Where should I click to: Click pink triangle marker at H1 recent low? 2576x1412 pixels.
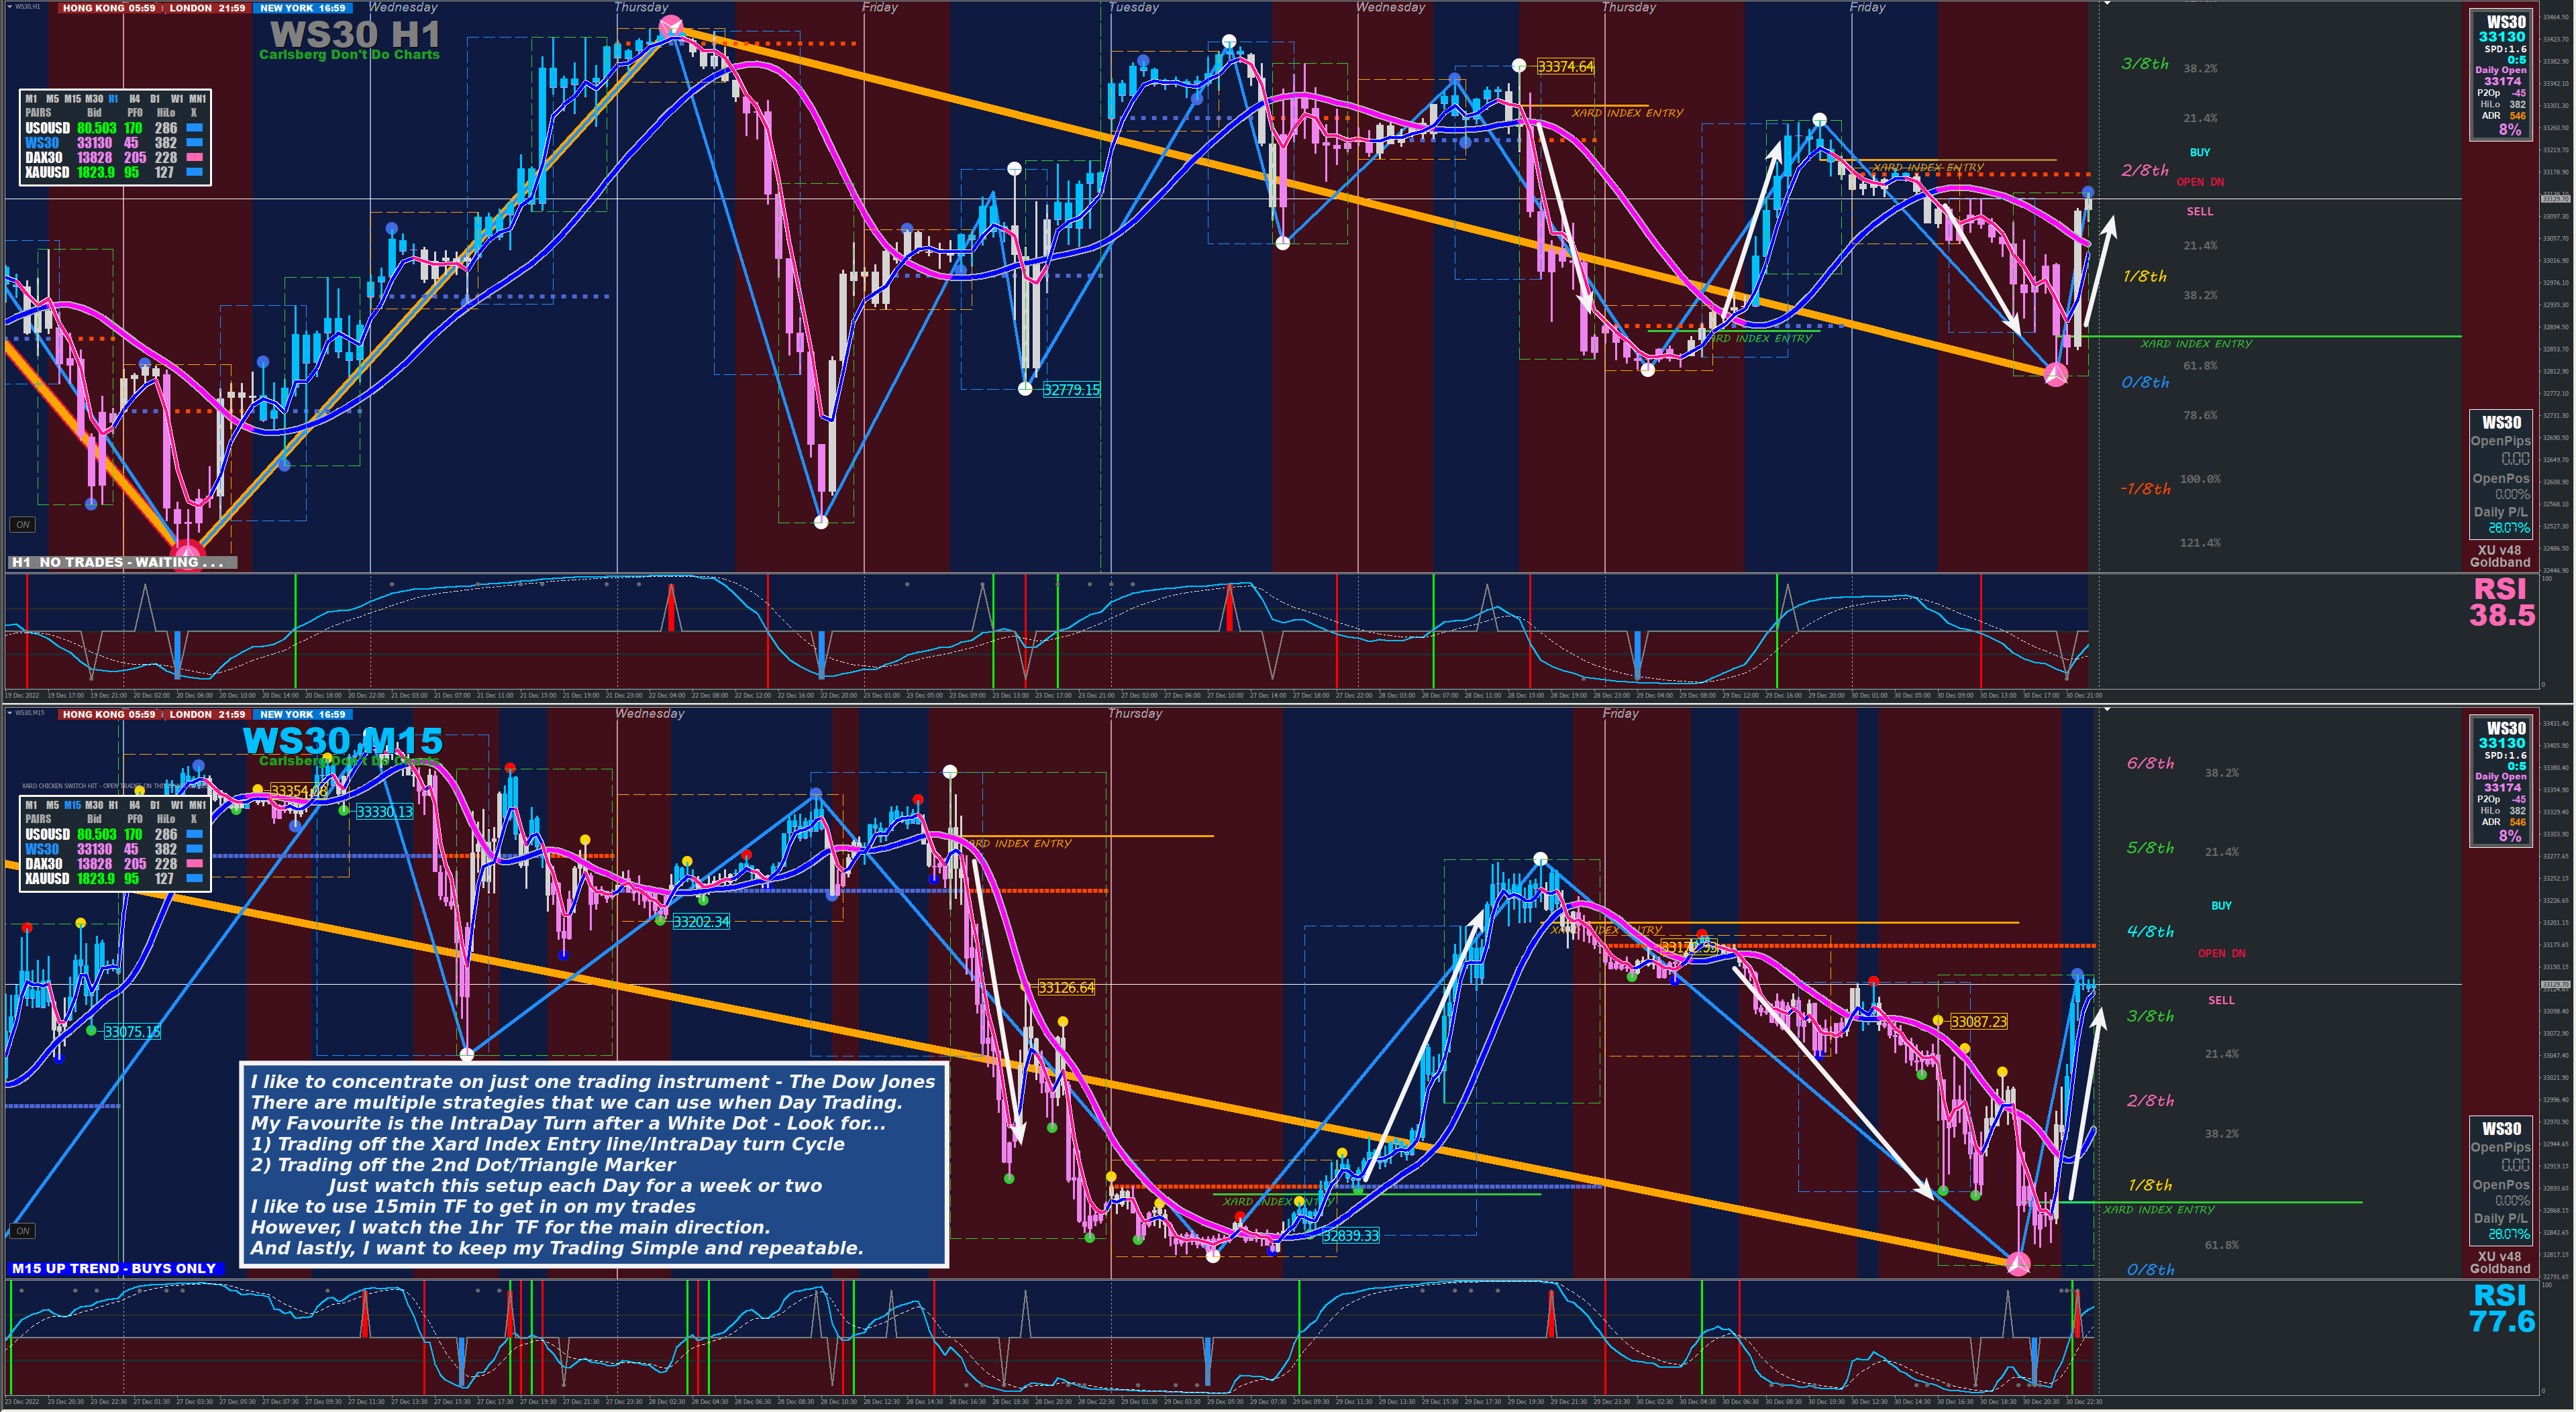pos(2055,375)
